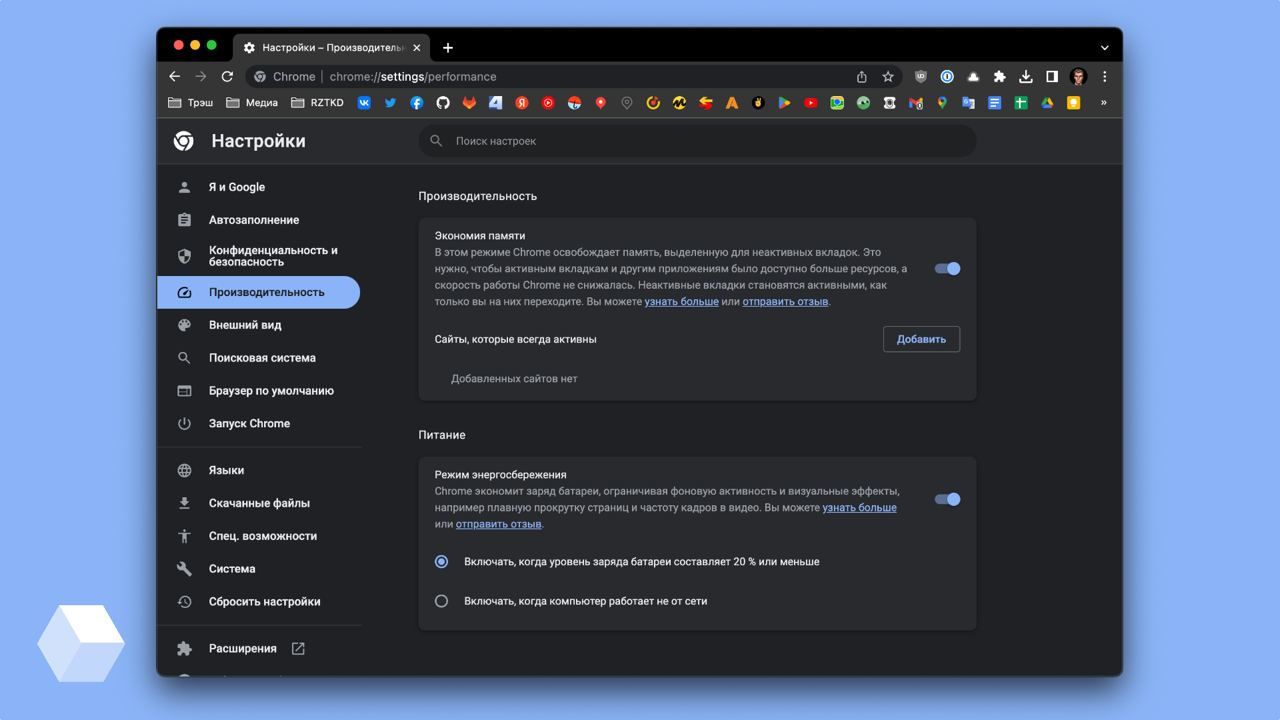
Task: Open Внешний вид settings
Action: point(258,325)
